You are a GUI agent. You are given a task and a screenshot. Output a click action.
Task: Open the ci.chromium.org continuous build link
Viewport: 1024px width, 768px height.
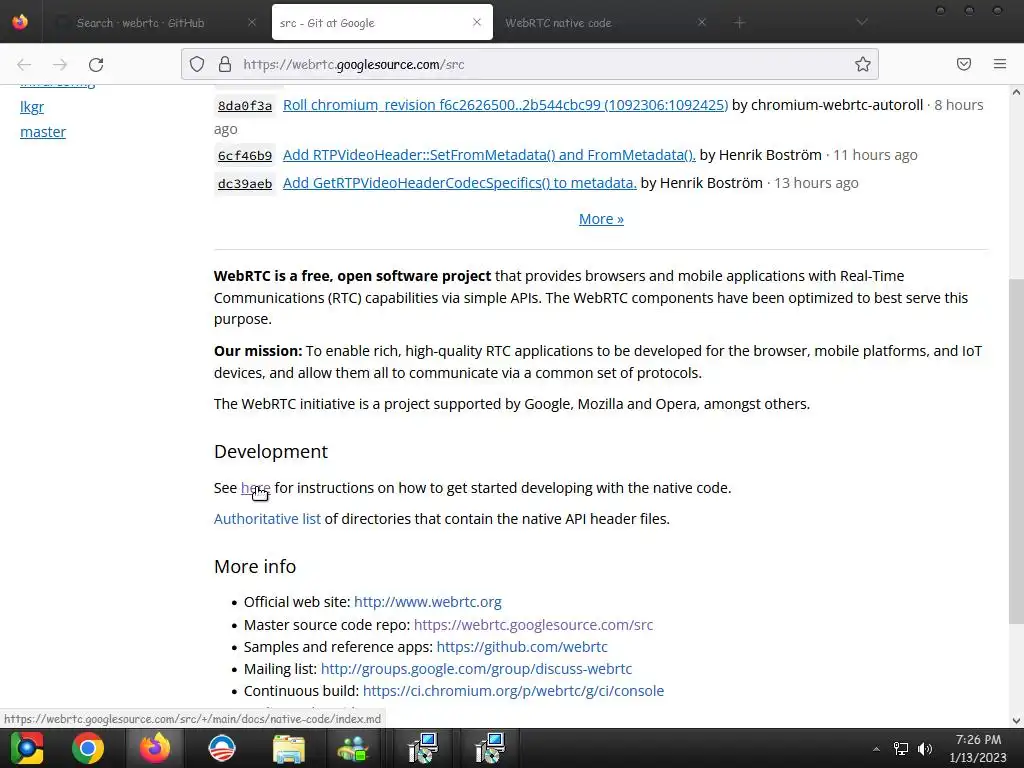513,691
